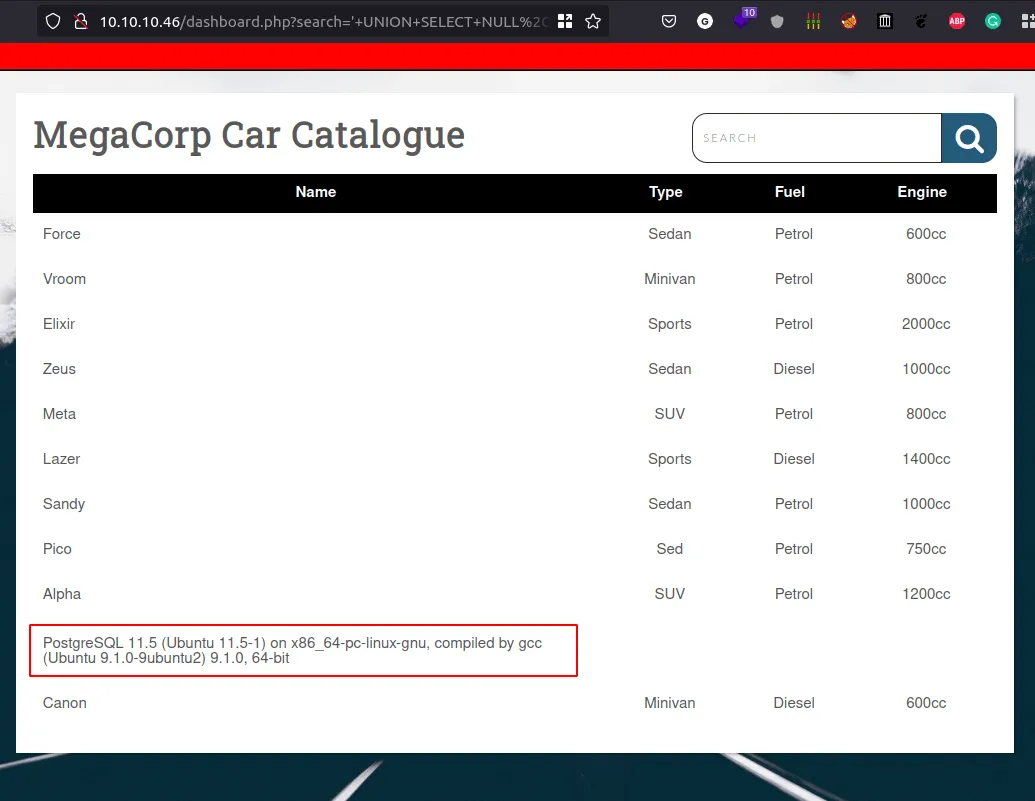Click the Name column header
The image size is (1035, 801).
(x=316, y=192)
